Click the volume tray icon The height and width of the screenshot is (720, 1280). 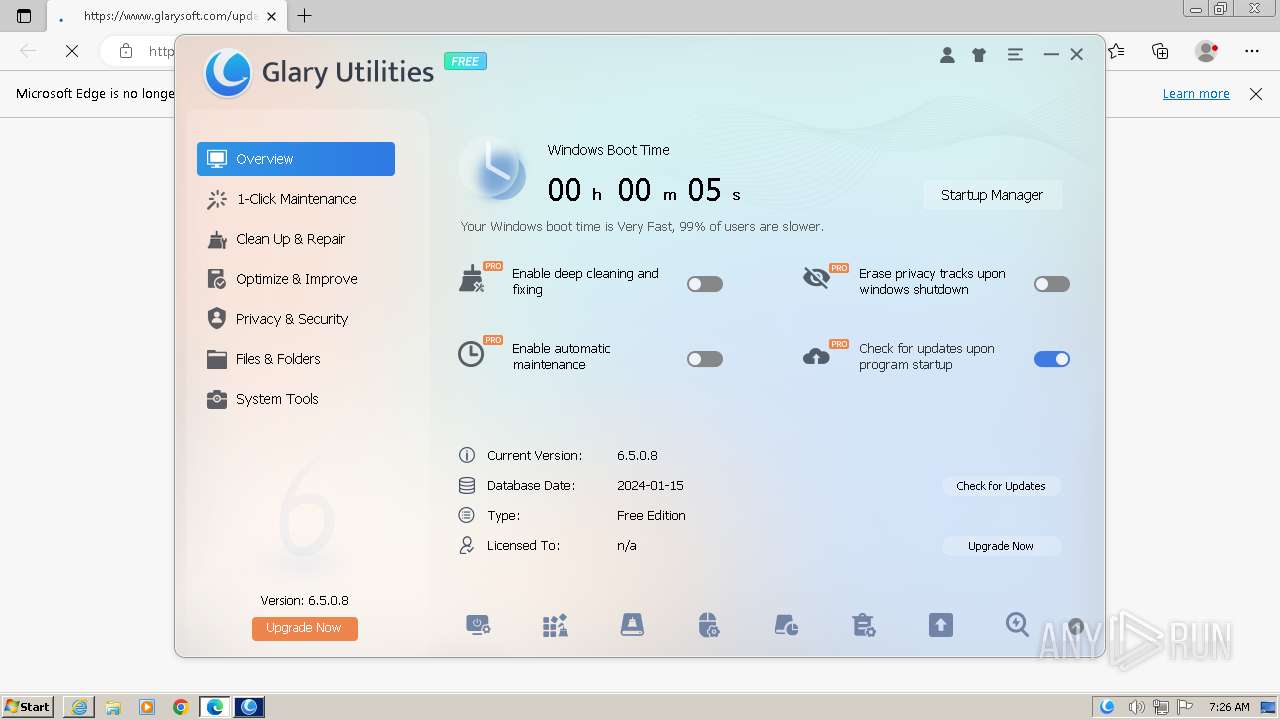pos(1137,707)
